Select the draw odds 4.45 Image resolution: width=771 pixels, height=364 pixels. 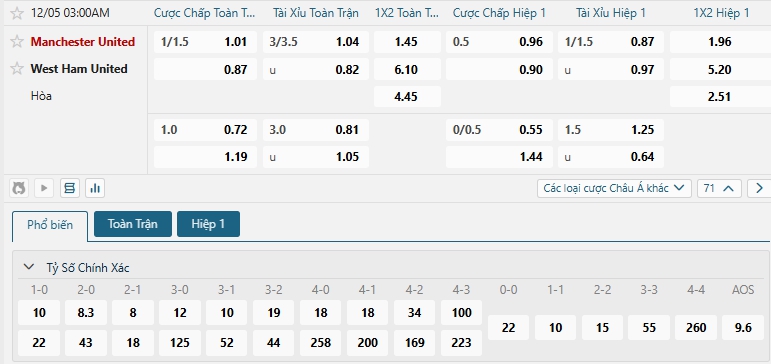[407, 96]
